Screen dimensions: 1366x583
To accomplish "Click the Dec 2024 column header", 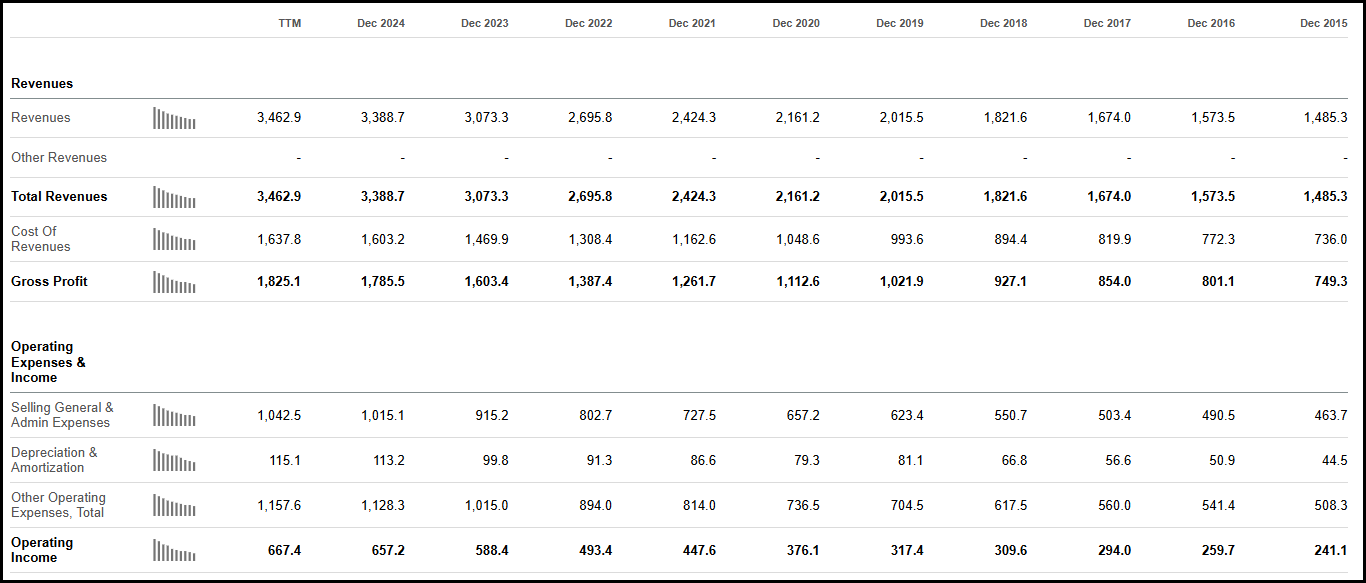I will 381,22.
